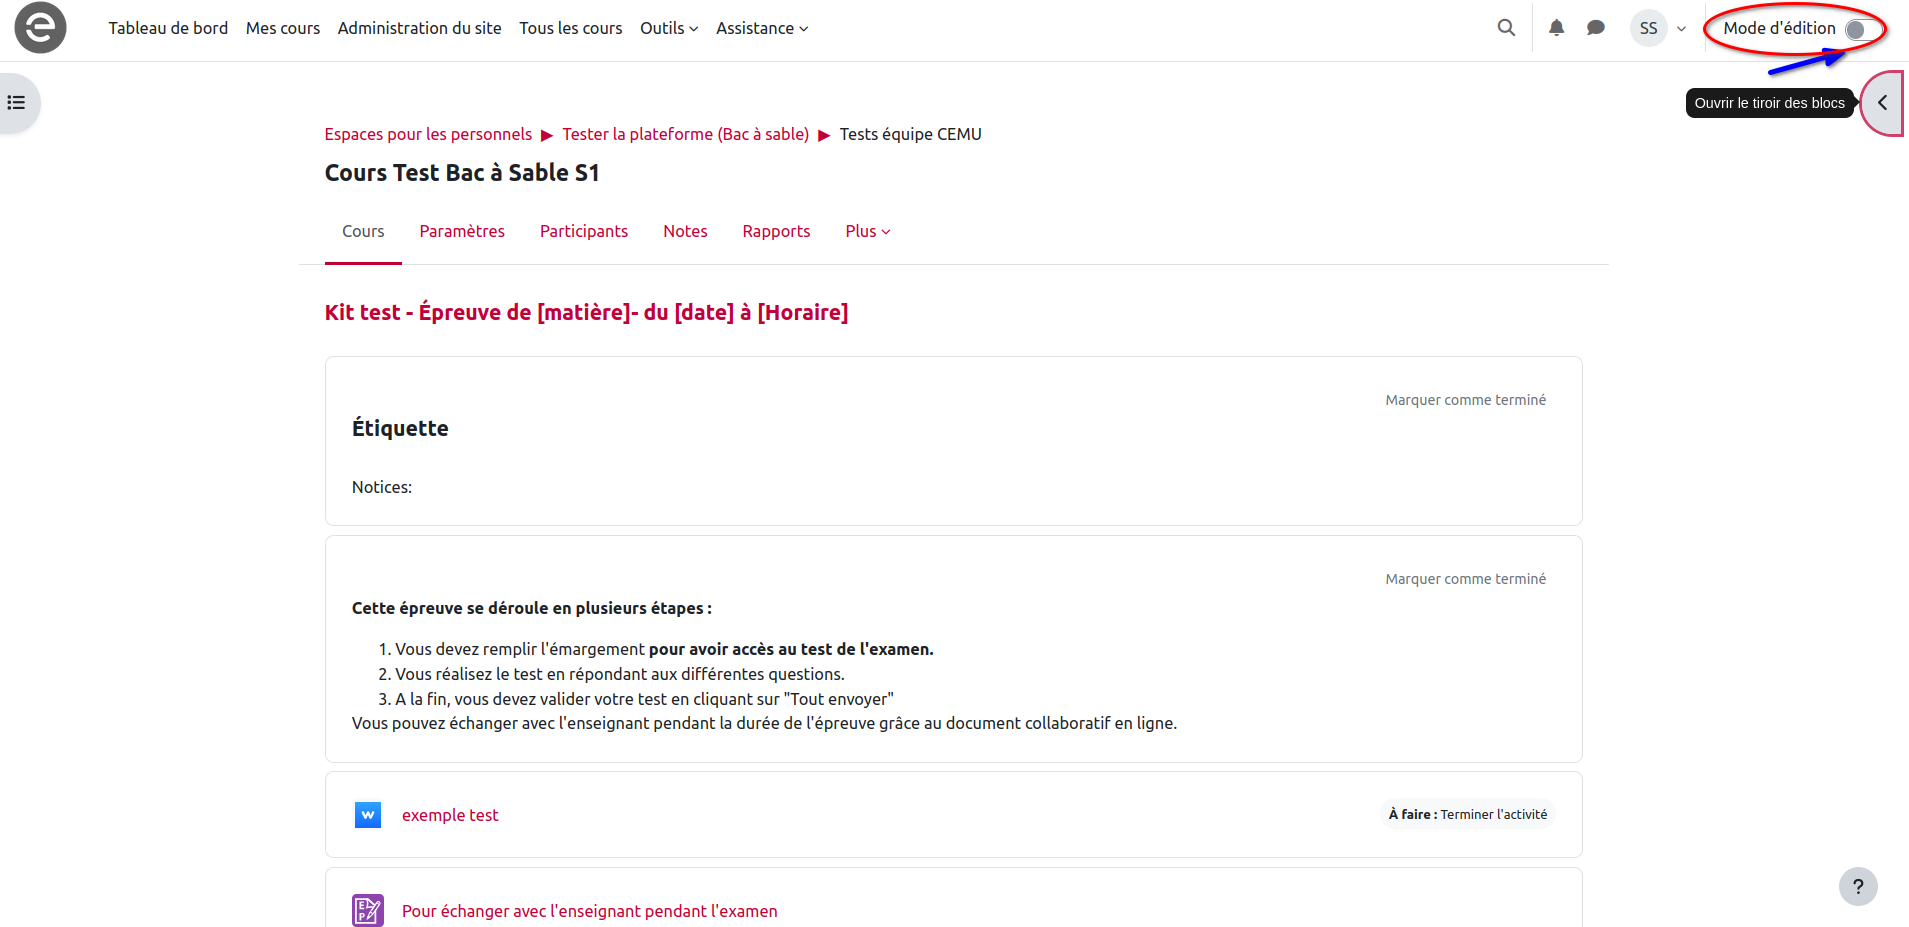The image size is (1909, 927).
Task: Mark the Étiquette label as terminé
Action: 1465,400
